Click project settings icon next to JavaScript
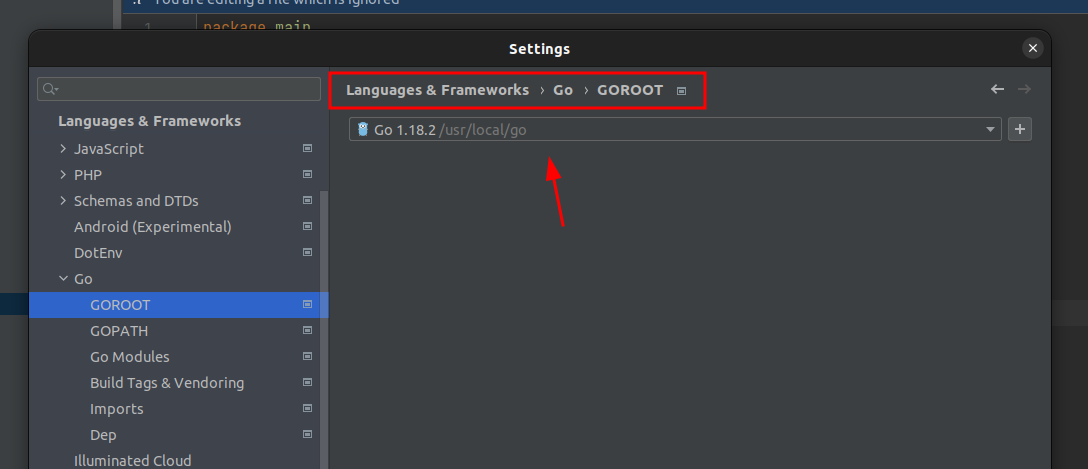Image resolution: width=1088 pixels, height=469 pixels. 307,148
